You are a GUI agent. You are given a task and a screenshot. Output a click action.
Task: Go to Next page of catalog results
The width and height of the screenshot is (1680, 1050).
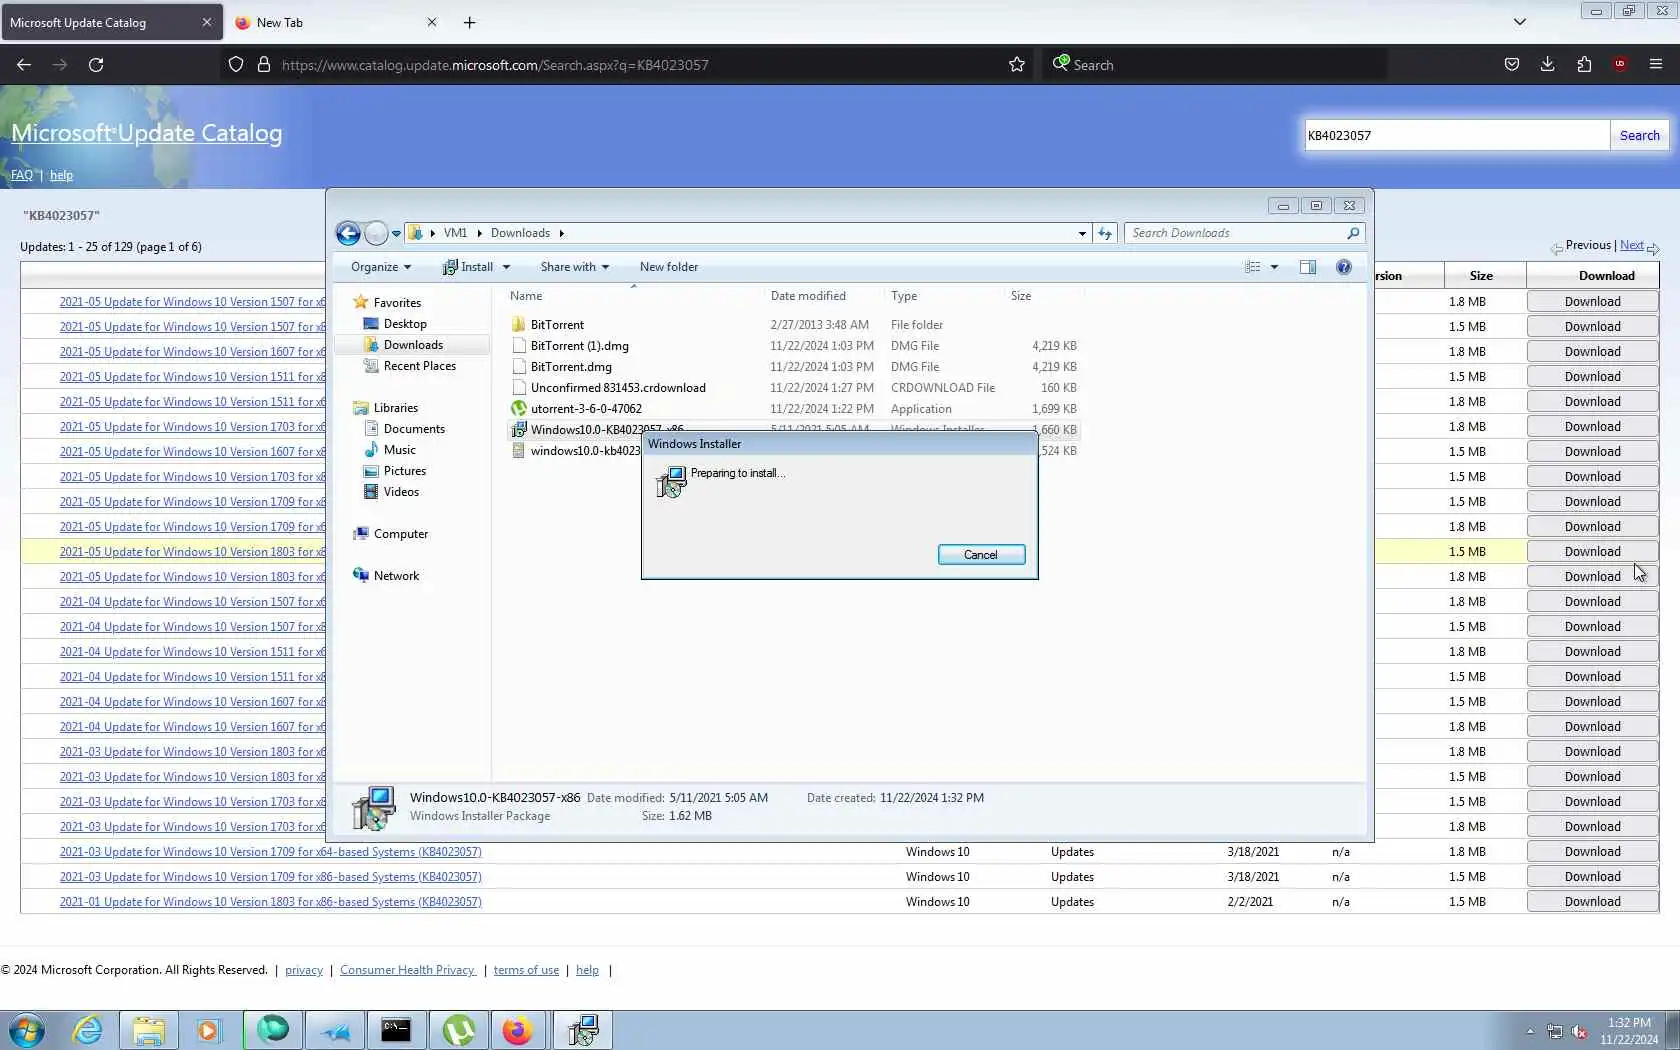[1632, 245]
